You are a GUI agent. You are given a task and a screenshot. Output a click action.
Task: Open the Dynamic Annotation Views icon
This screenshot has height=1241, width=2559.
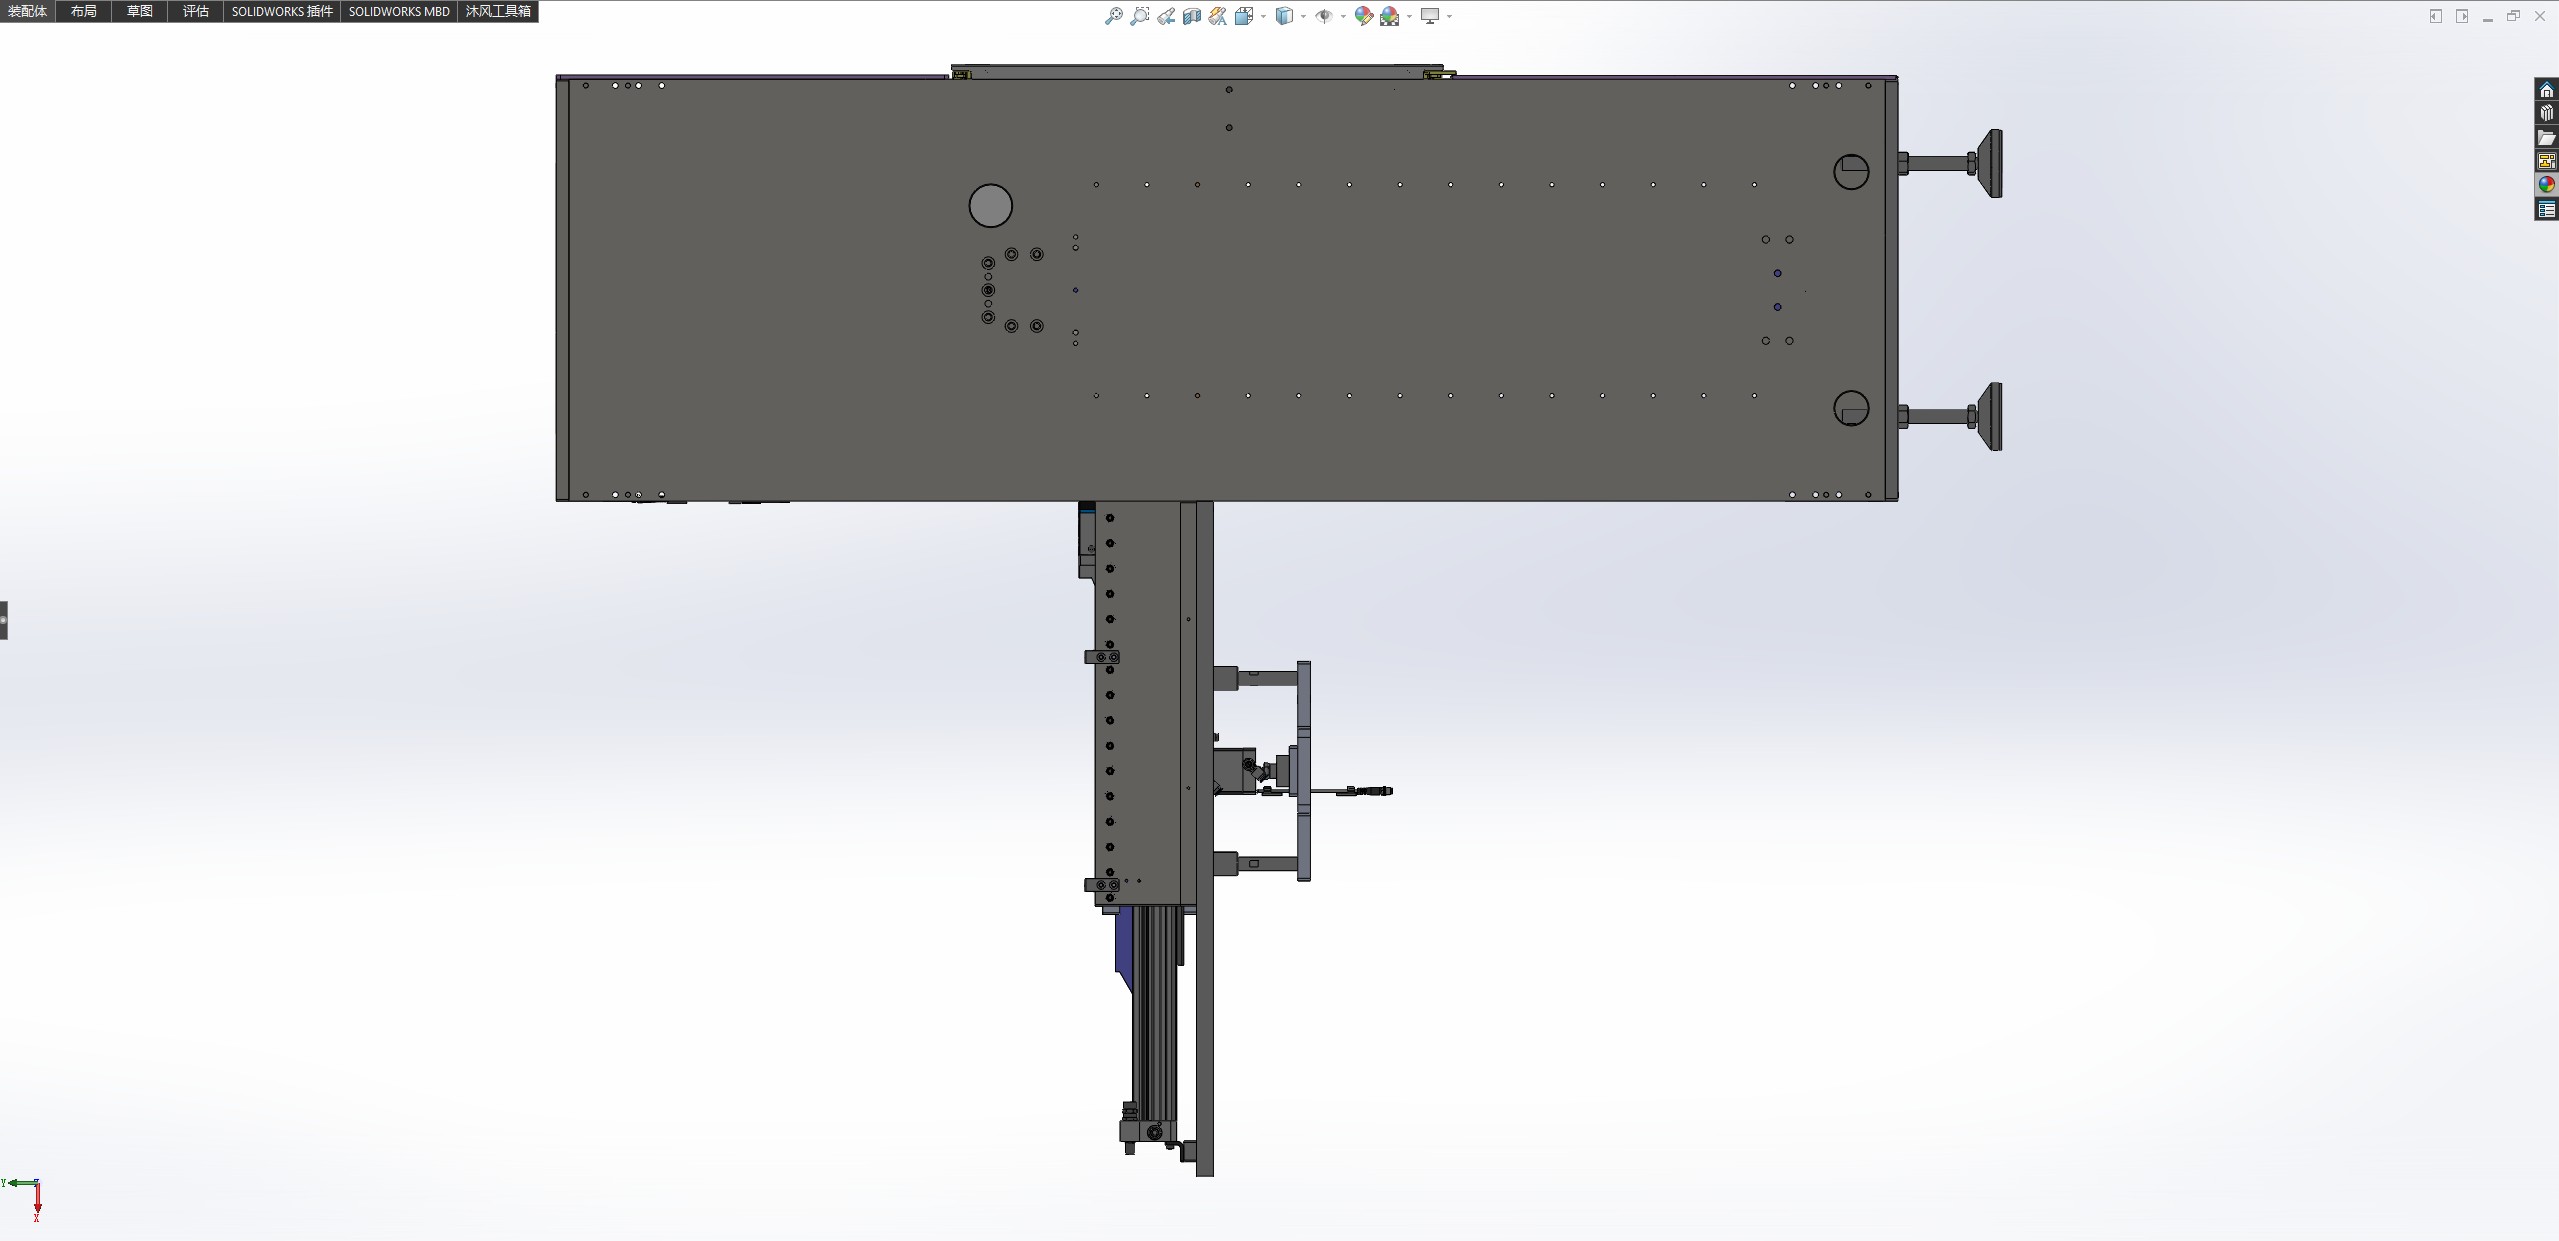(1217, 16)
